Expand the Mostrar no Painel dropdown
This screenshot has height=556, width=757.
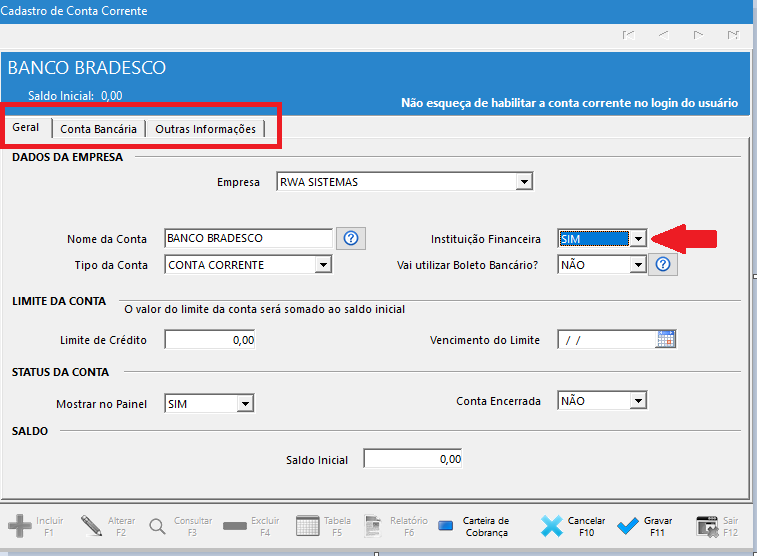[x=245, y=403]
